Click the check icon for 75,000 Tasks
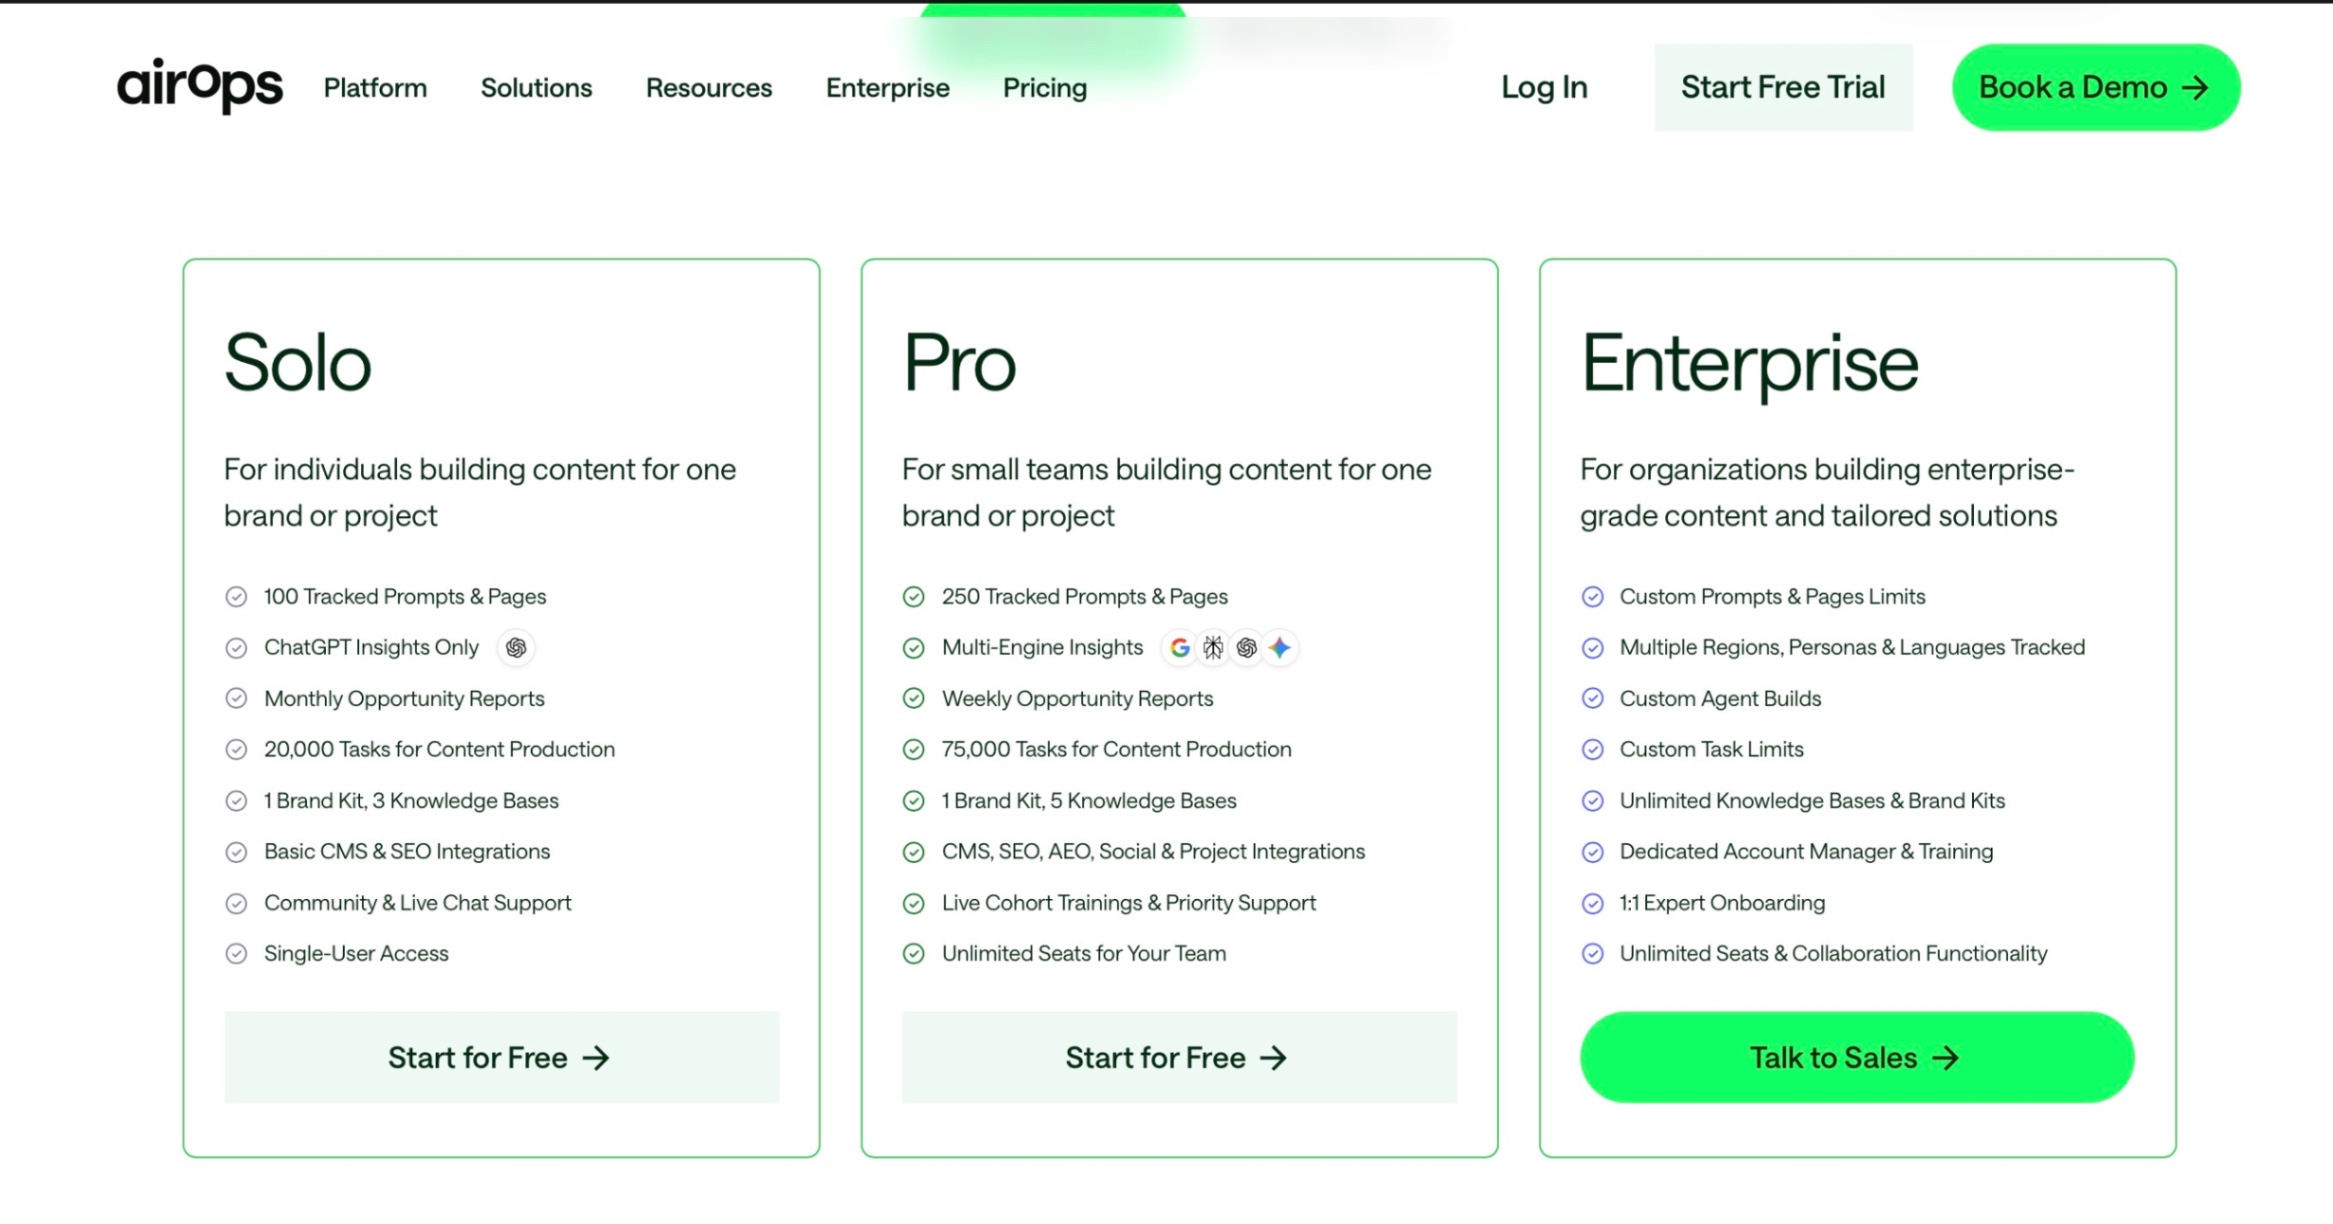Viewport: 2333px width, 1224px height. (914, 750)
